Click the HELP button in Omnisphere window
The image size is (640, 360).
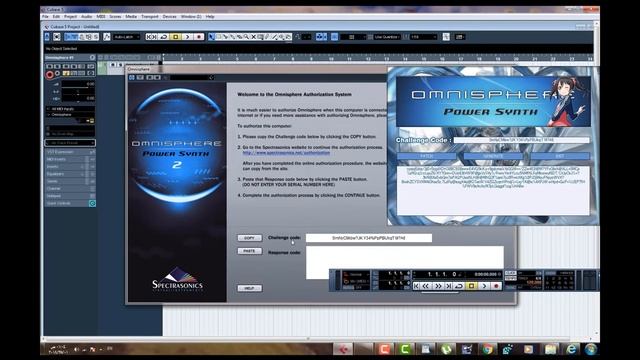(249, 288)
